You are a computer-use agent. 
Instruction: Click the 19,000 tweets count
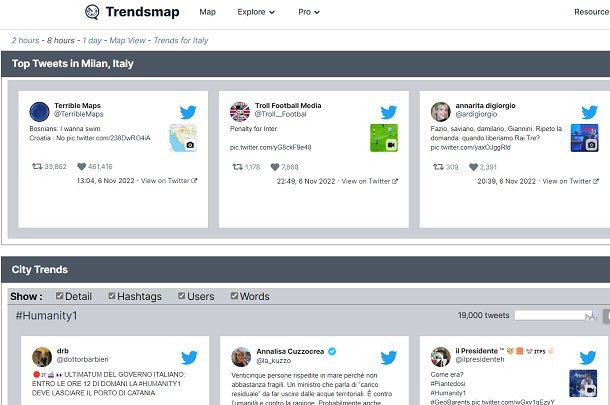(483, 316)
